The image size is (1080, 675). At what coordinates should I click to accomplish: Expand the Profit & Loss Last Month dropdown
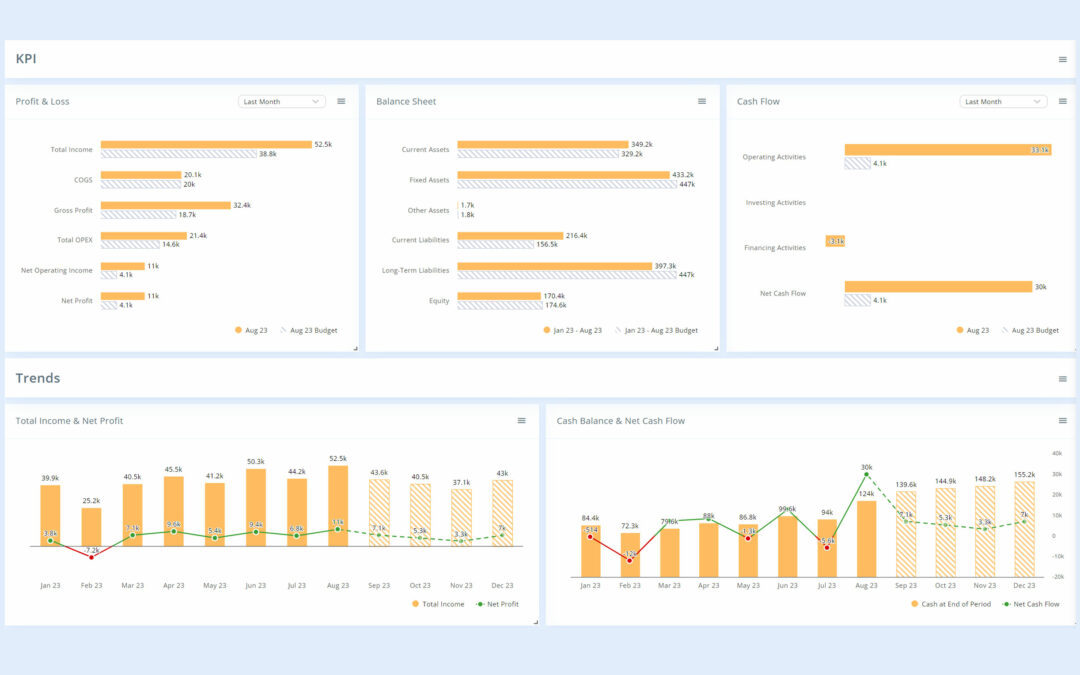282,101
